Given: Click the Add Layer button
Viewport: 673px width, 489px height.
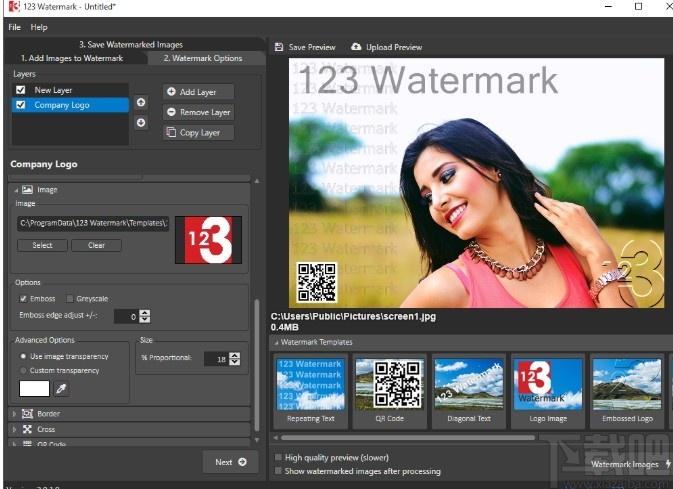Looking at the screenshot, I should click(x=199, y=91).
